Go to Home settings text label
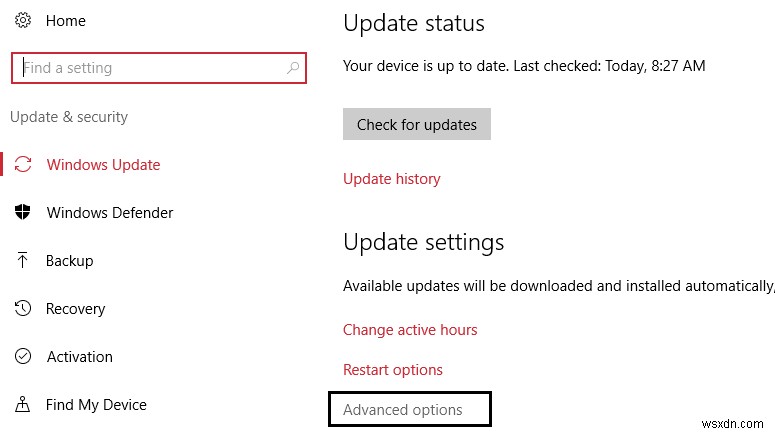This screenshot has height=434, width=775. coord(65,20)
